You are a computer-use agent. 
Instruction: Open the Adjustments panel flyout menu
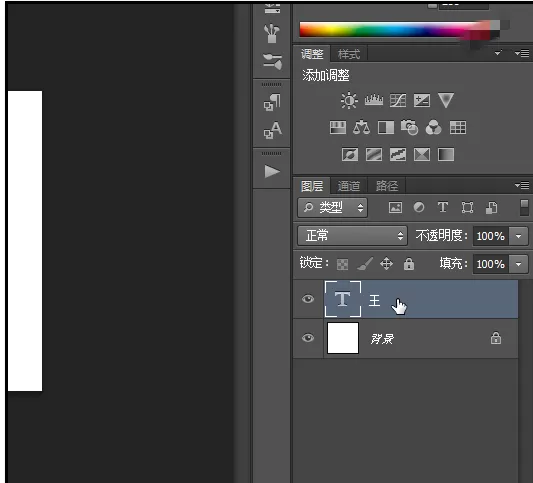522,53
